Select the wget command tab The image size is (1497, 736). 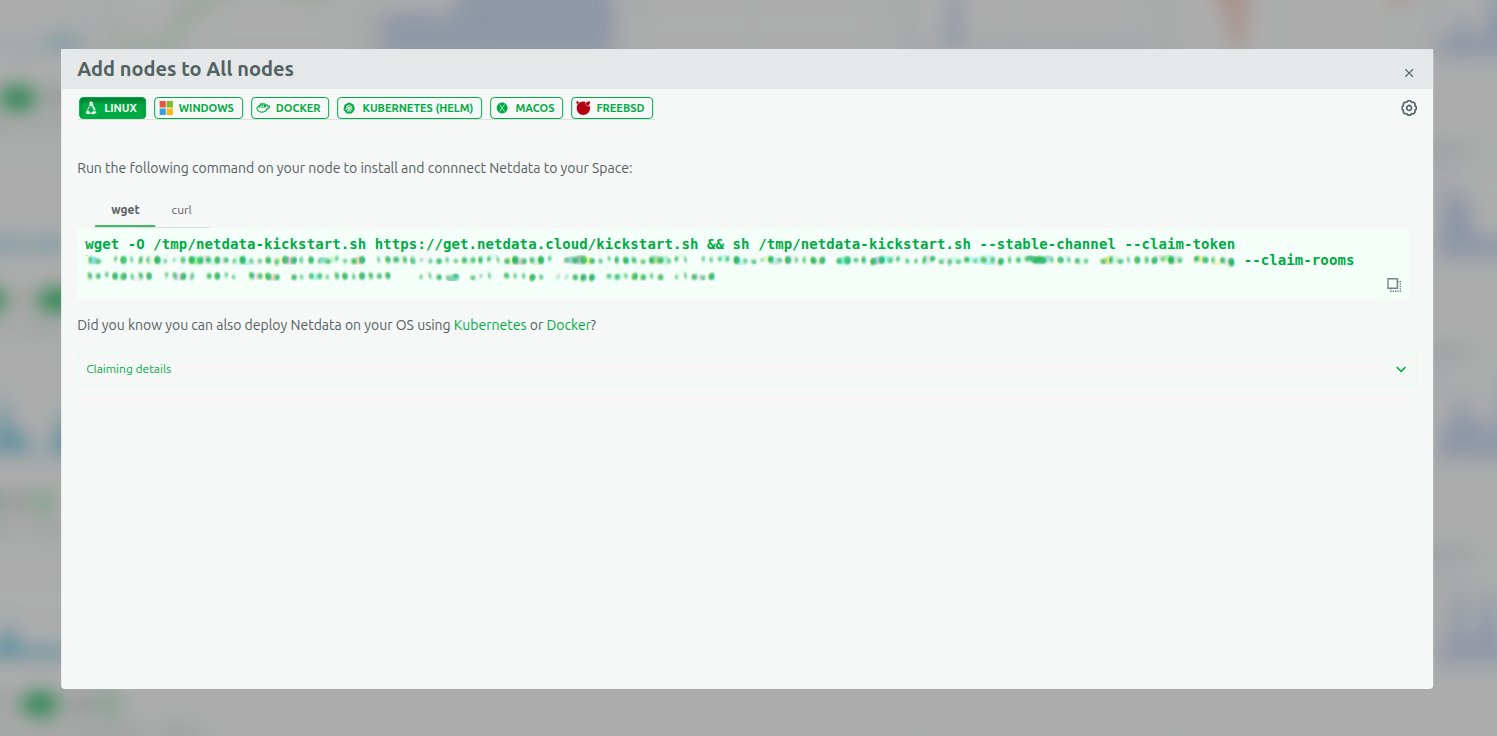pos(125,210)
